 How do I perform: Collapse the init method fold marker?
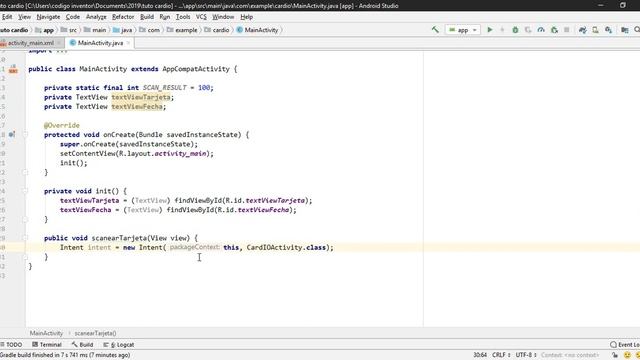(x=25, y=191)
